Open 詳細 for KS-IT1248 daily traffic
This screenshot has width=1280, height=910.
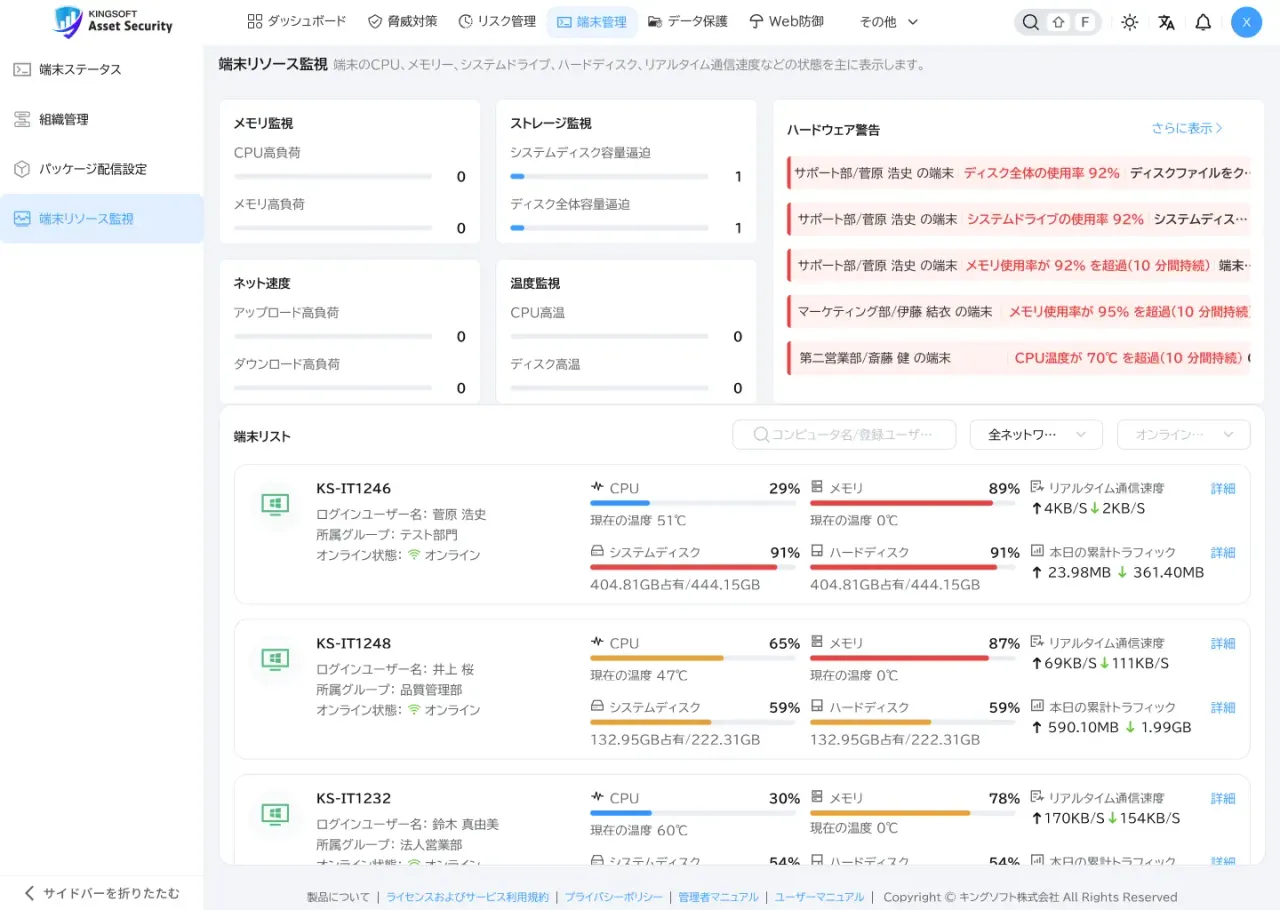pos(1223,708)
